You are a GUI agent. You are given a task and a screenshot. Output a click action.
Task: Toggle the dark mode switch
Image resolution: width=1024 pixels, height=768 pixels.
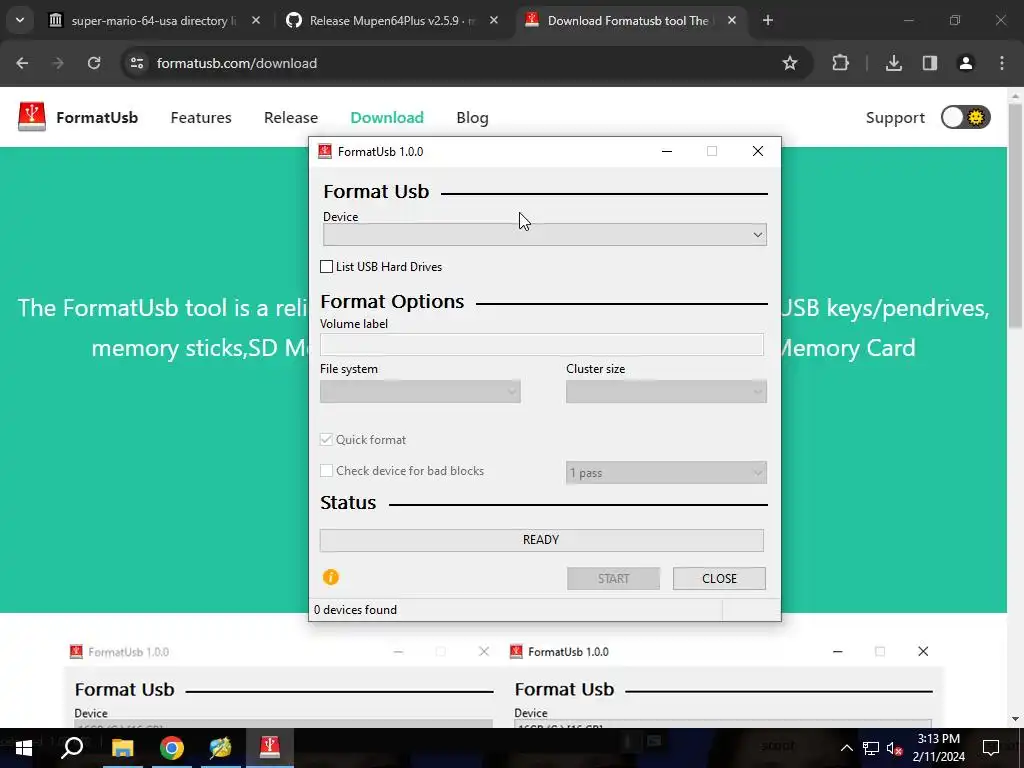[965, 118]
